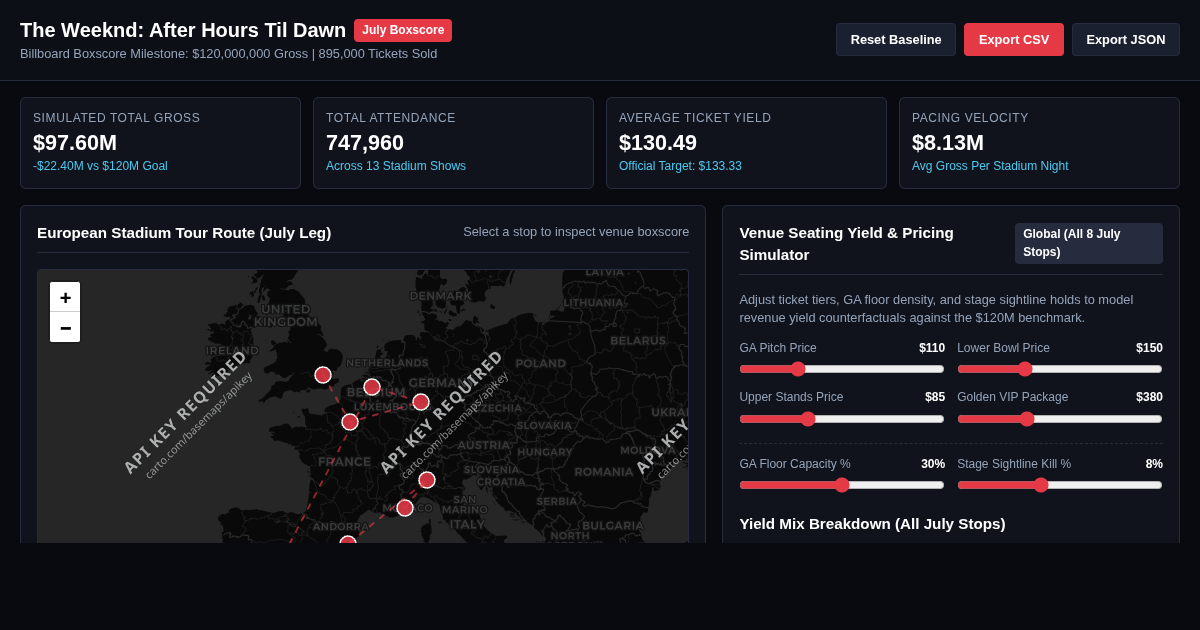
Task: Select the stop marker on the Monaco label
Action: click(x=405, y=508)
